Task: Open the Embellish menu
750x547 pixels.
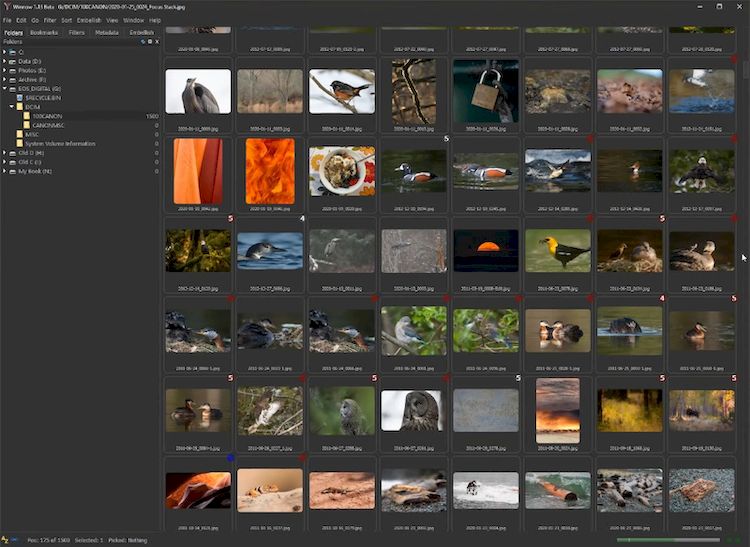Action: pyautogui.click(x=88, y=20)
